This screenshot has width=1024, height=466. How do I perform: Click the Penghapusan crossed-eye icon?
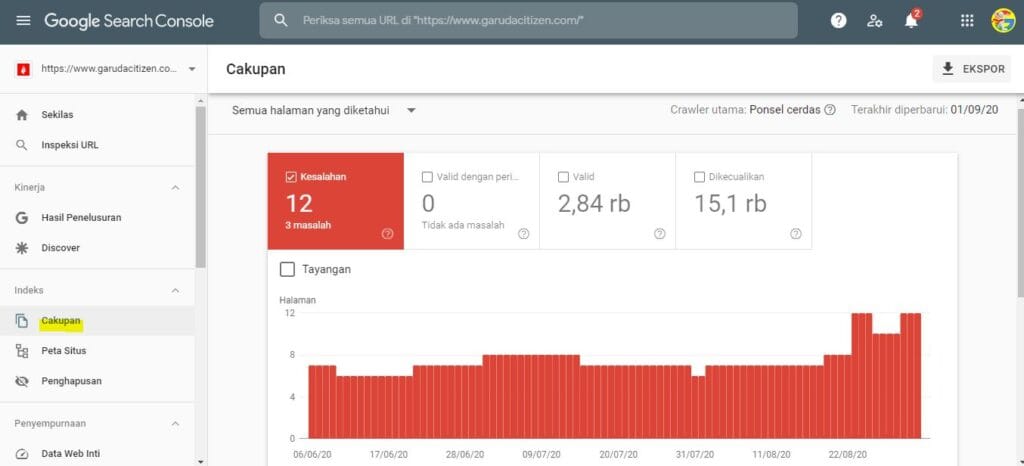pos(22,381)
